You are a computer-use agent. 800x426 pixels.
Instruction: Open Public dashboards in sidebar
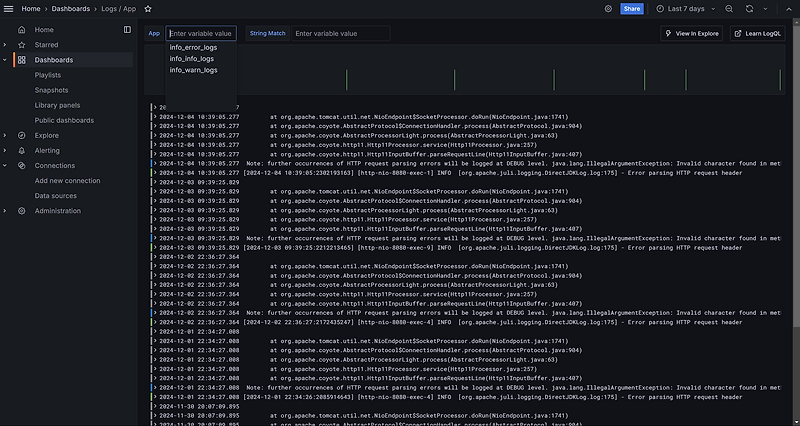[x=64, y=120]
